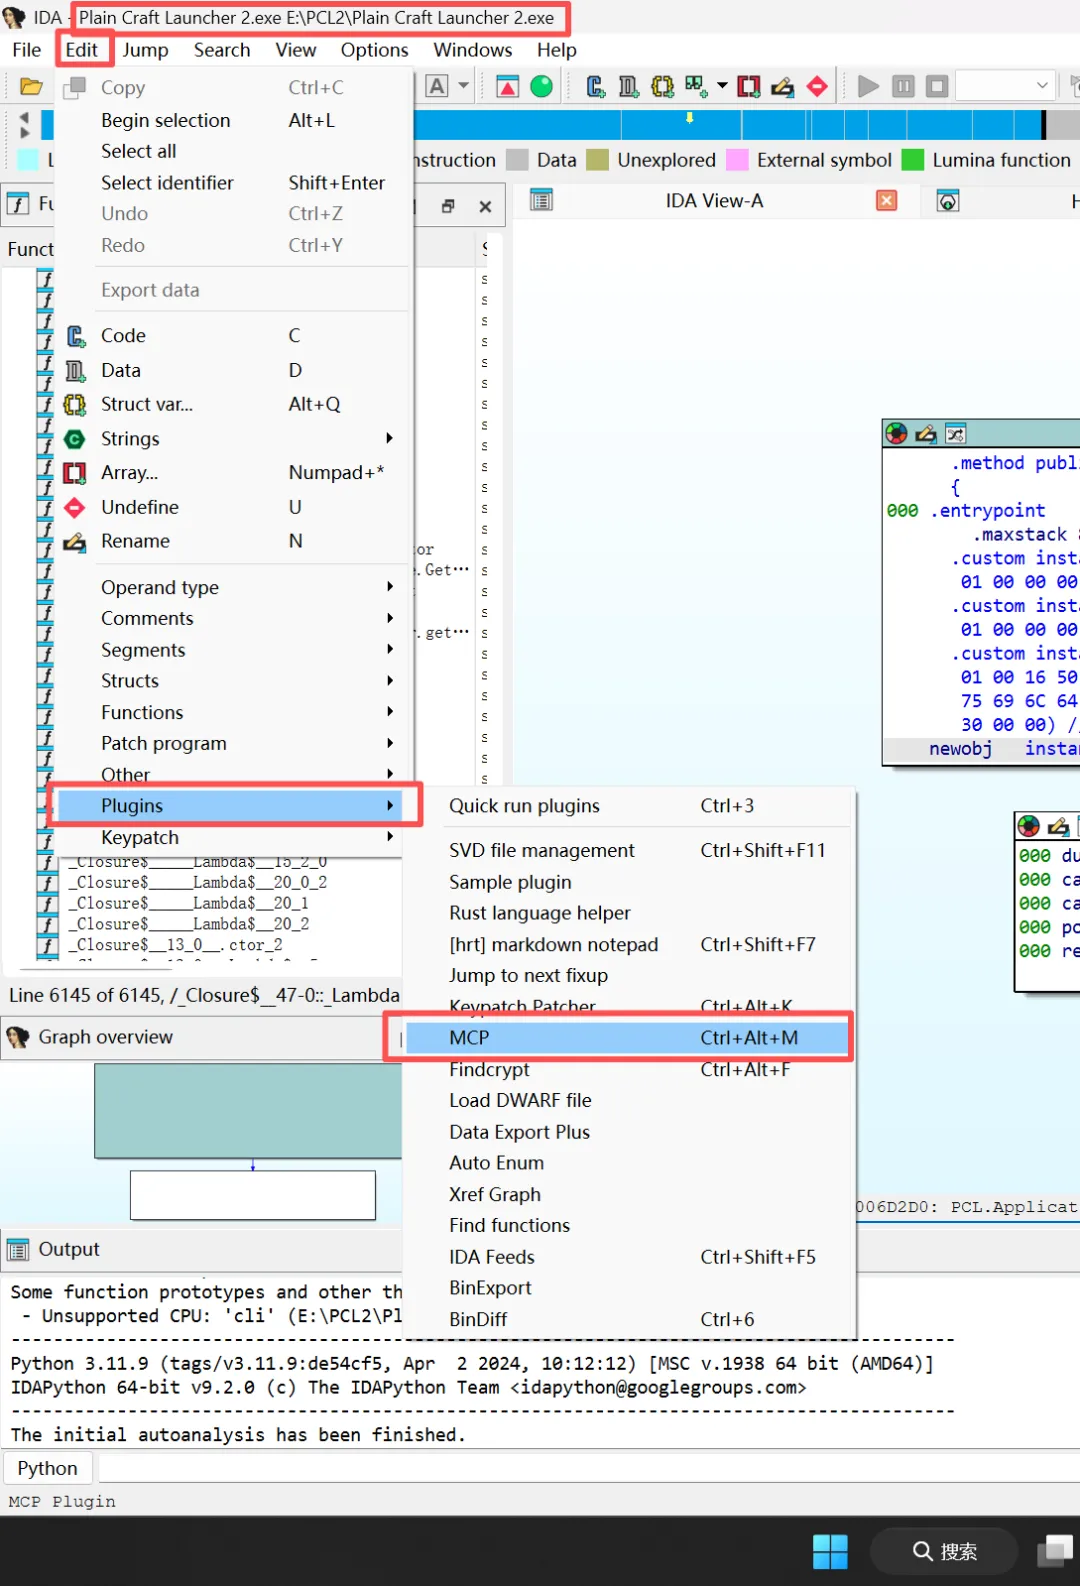
Task: Expand the Strings submenu
Action: pos(234,439)
